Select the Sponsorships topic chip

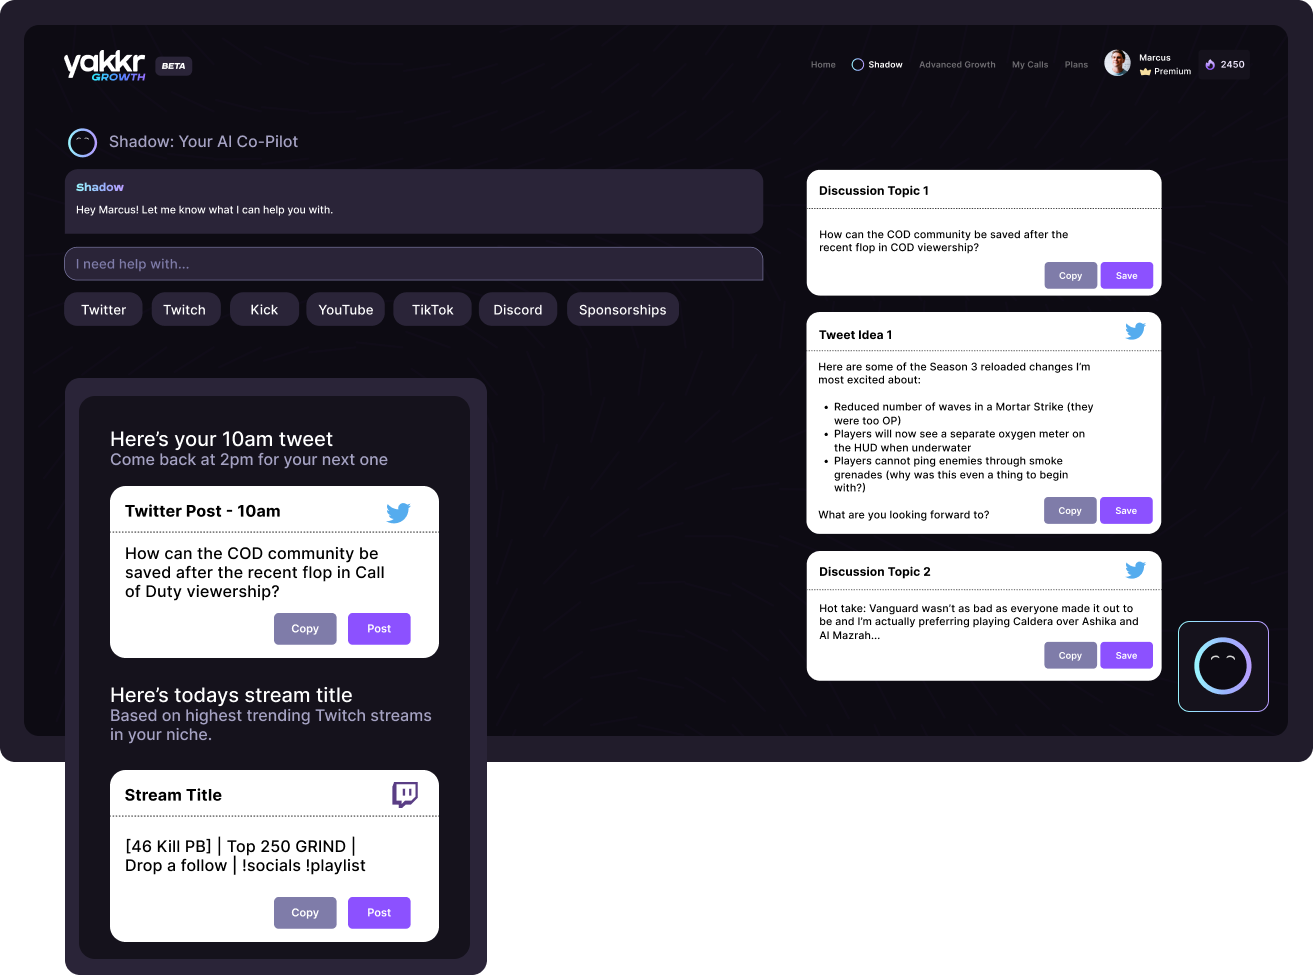click(623, 310)
